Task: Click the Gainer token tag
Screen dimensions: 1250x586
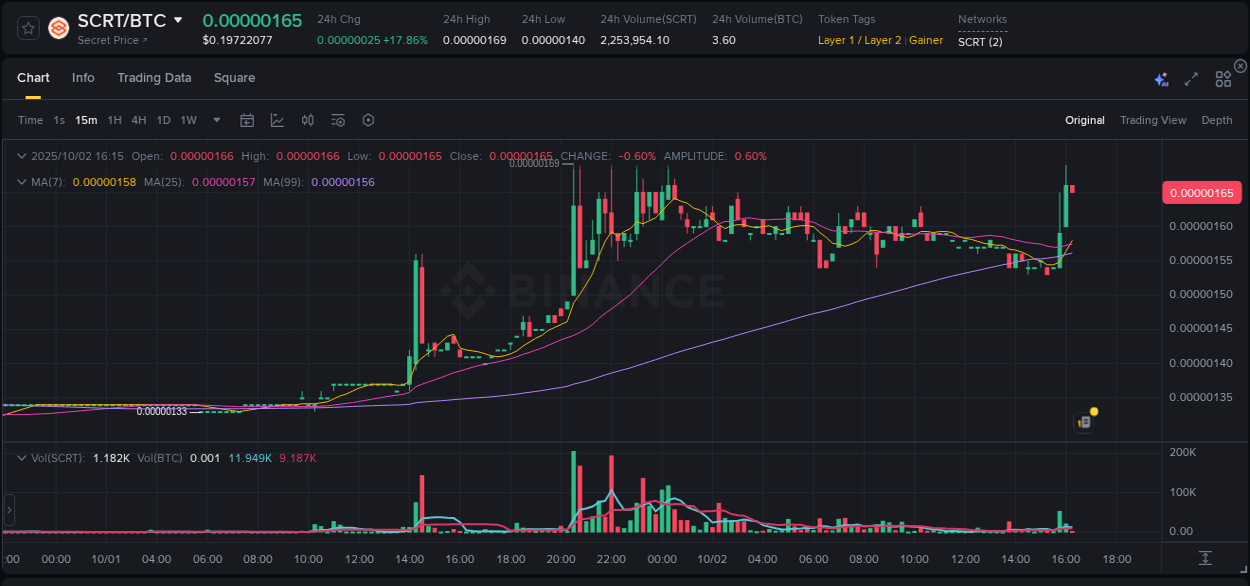Action: [x=926, y=41]
